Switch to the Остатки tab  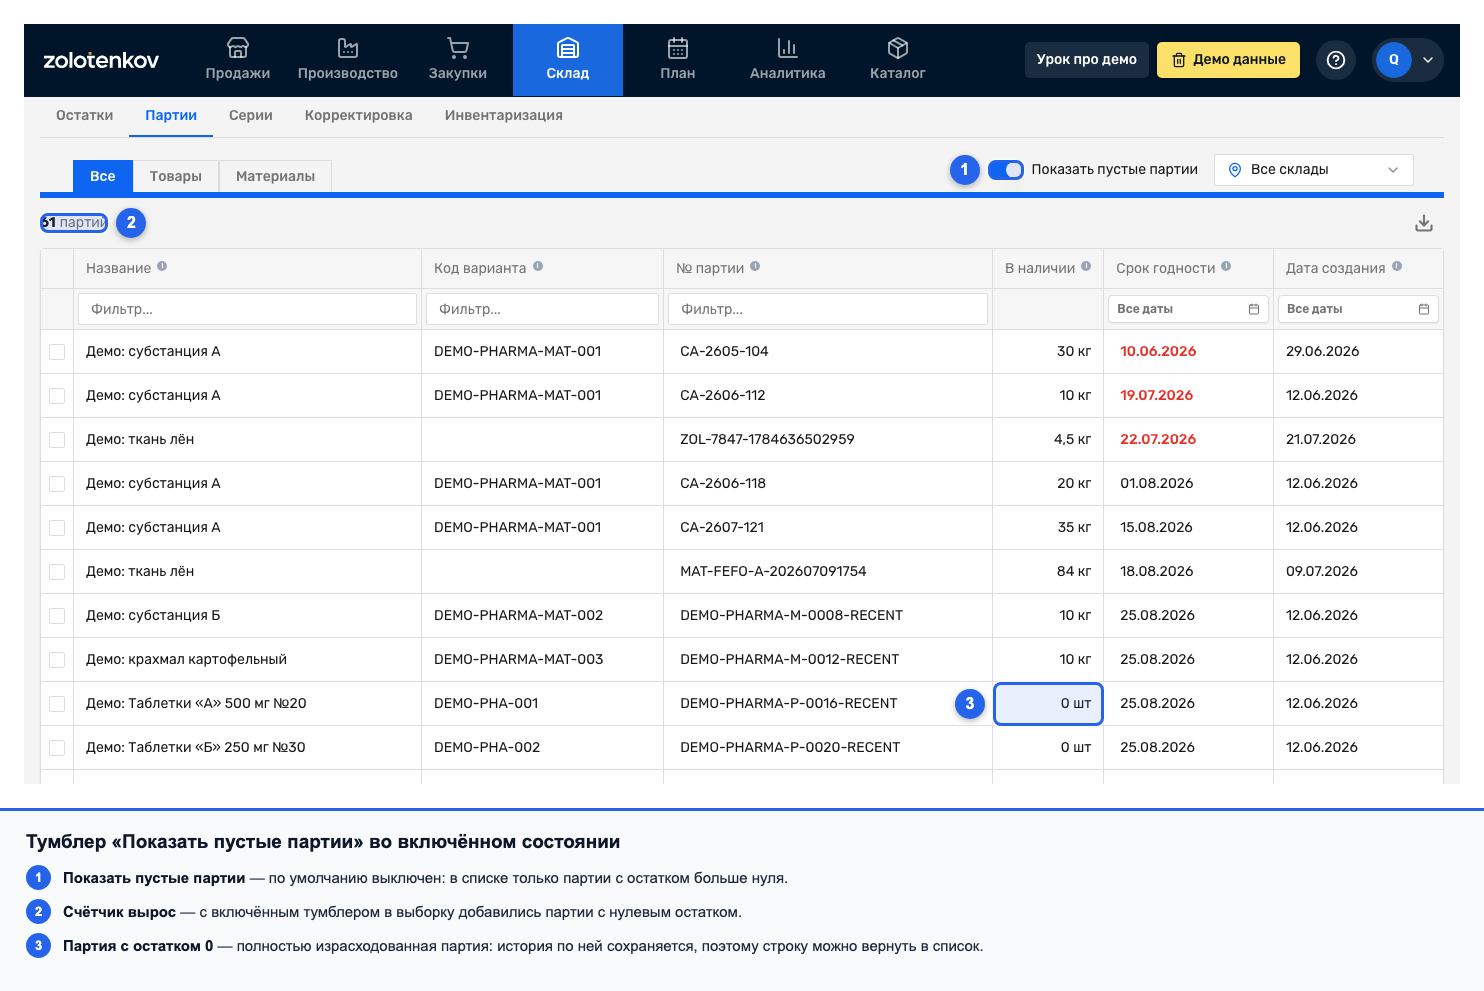85,115
